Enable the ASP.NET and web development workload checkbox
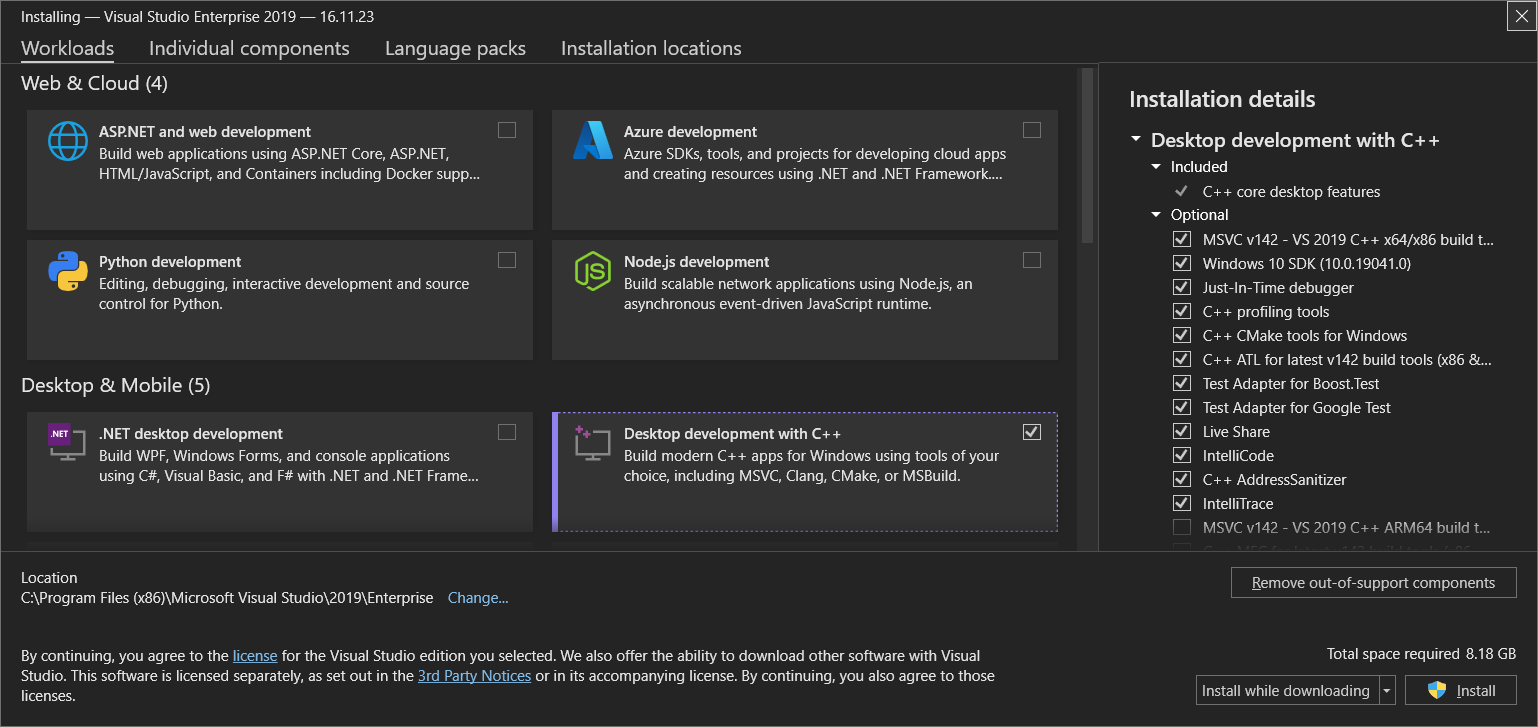The height and width of the screenshot is (727, 1538). point(507,130)
